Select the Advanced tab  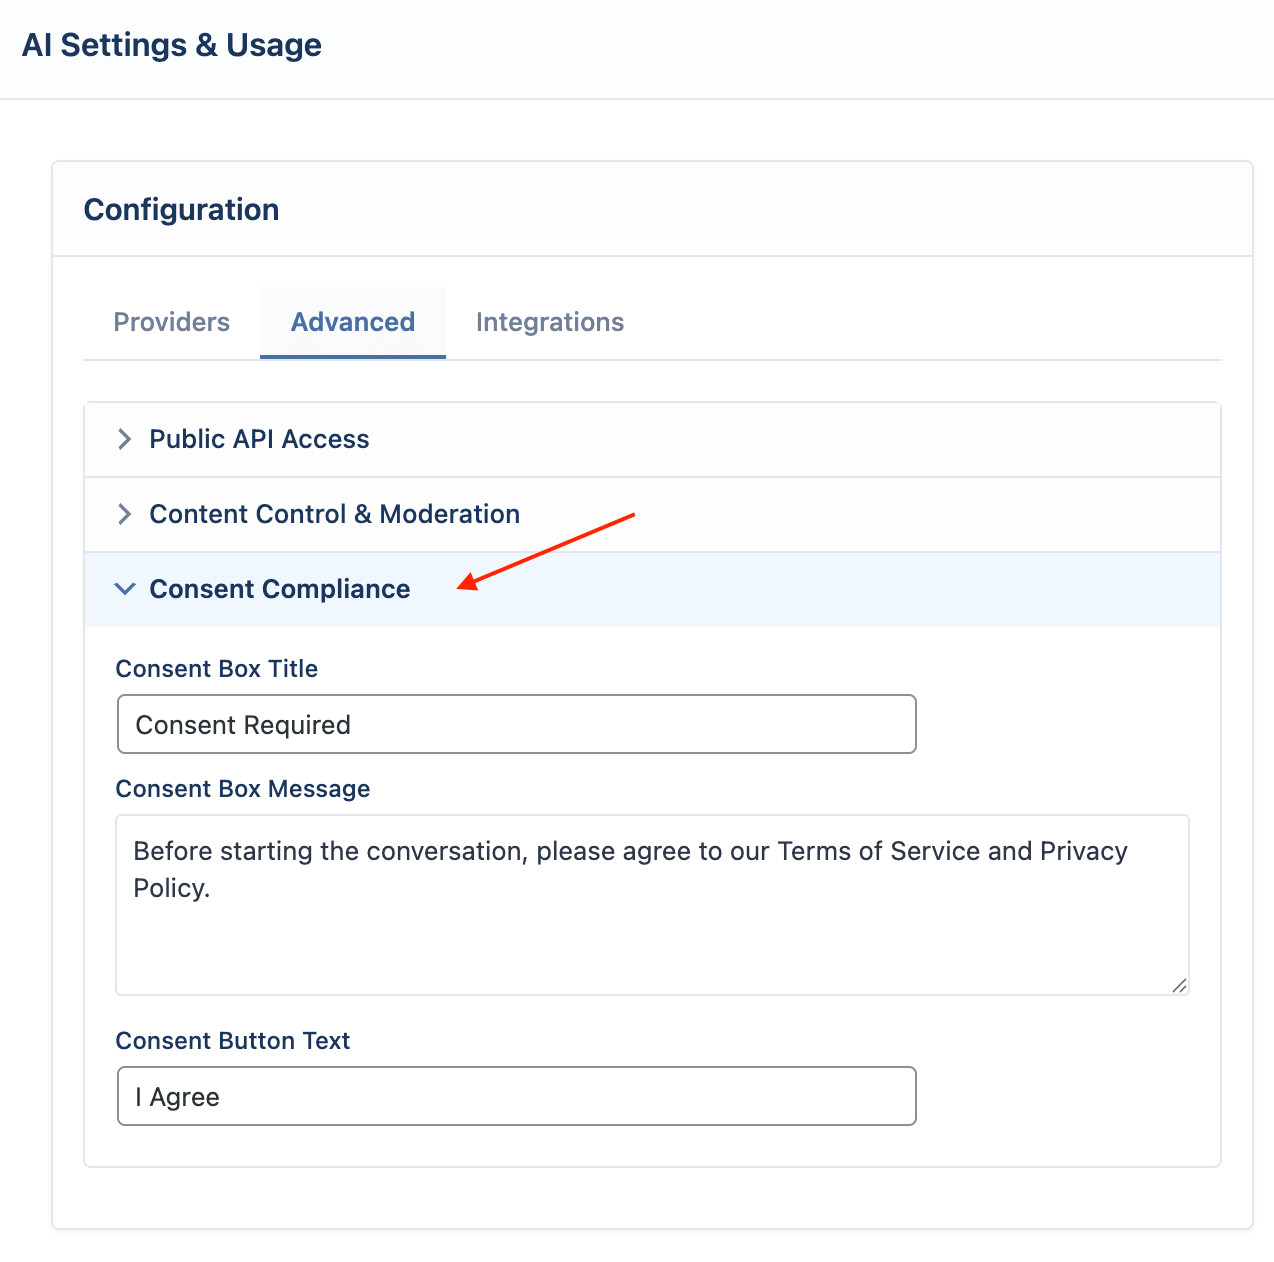coord(353,322)
